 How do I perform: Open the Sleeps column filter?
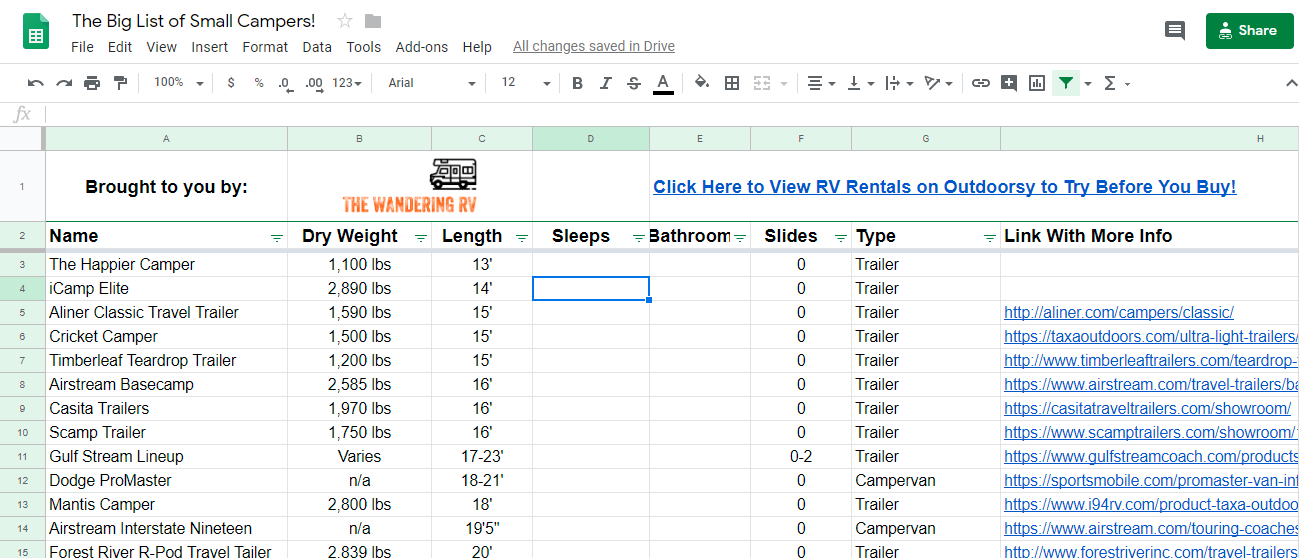[x=639, y=238]
